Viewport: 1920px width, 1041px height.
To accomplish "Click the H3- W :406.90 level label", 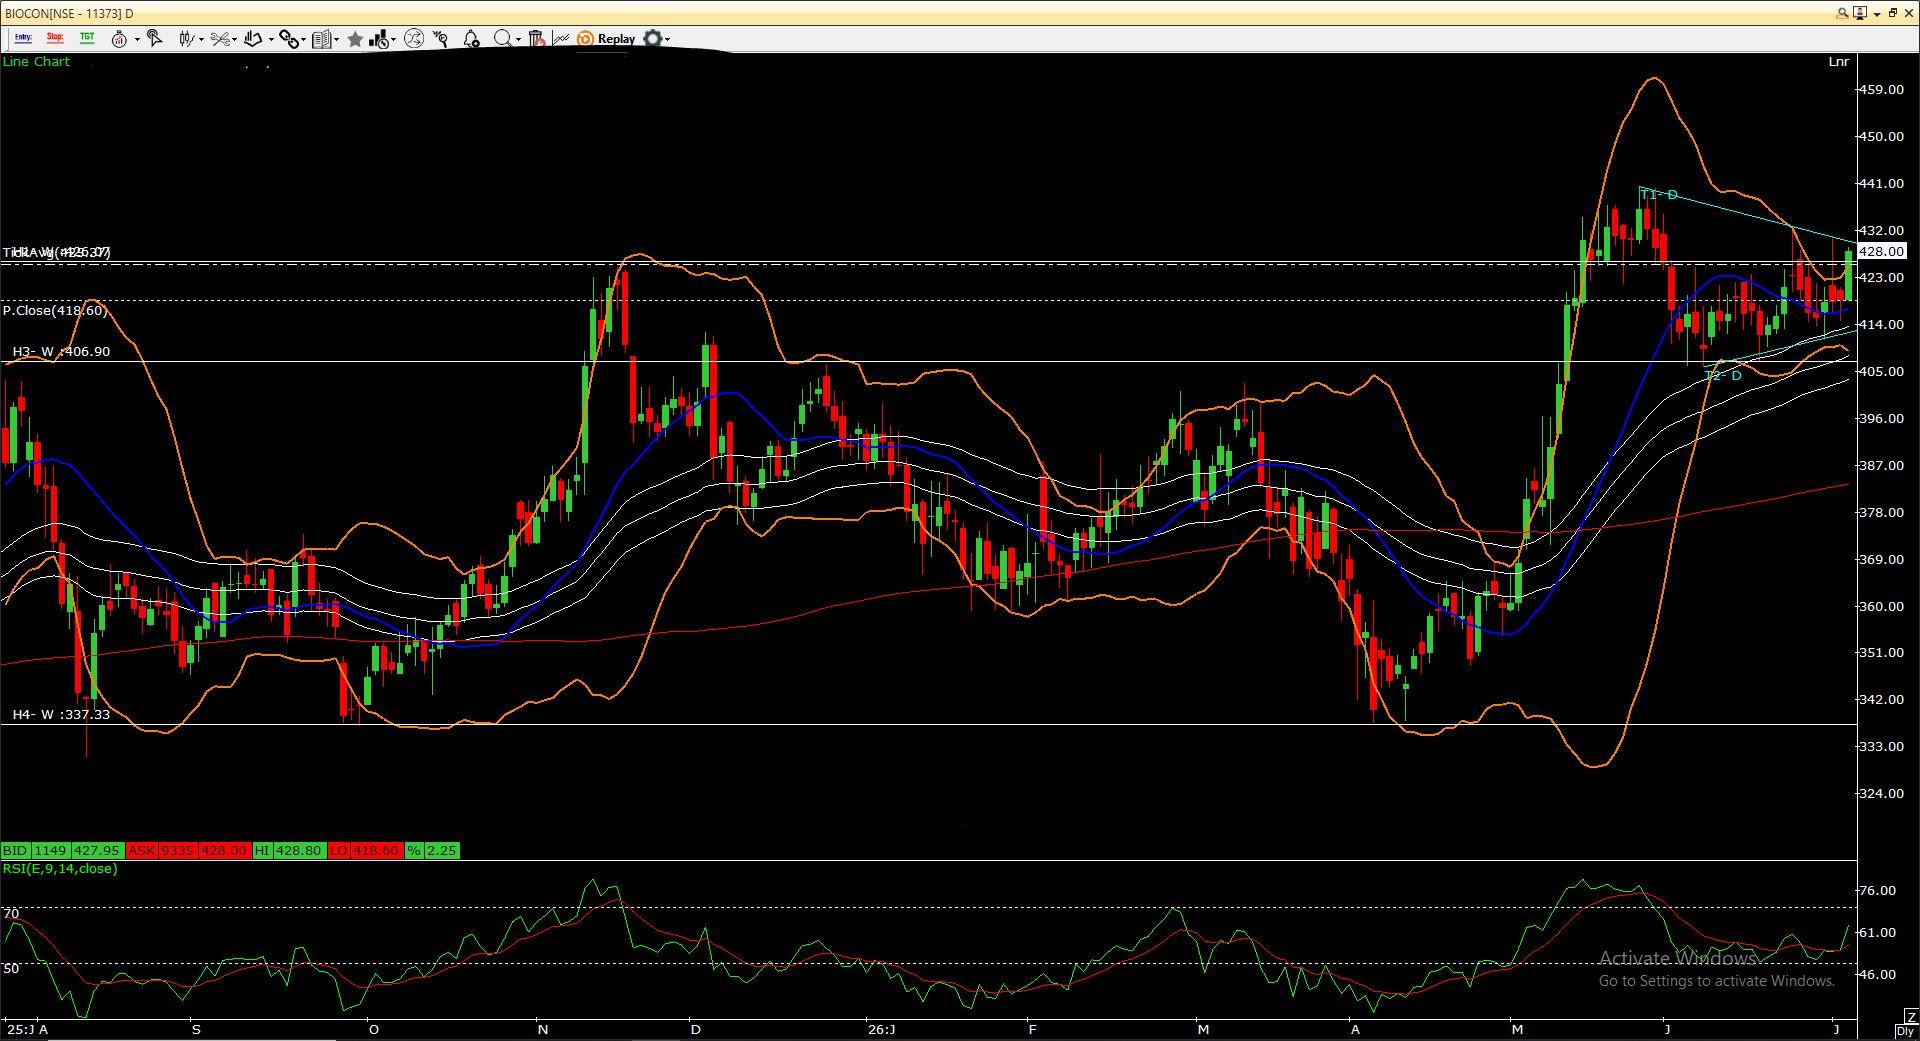I will click(x=61, y=352).
